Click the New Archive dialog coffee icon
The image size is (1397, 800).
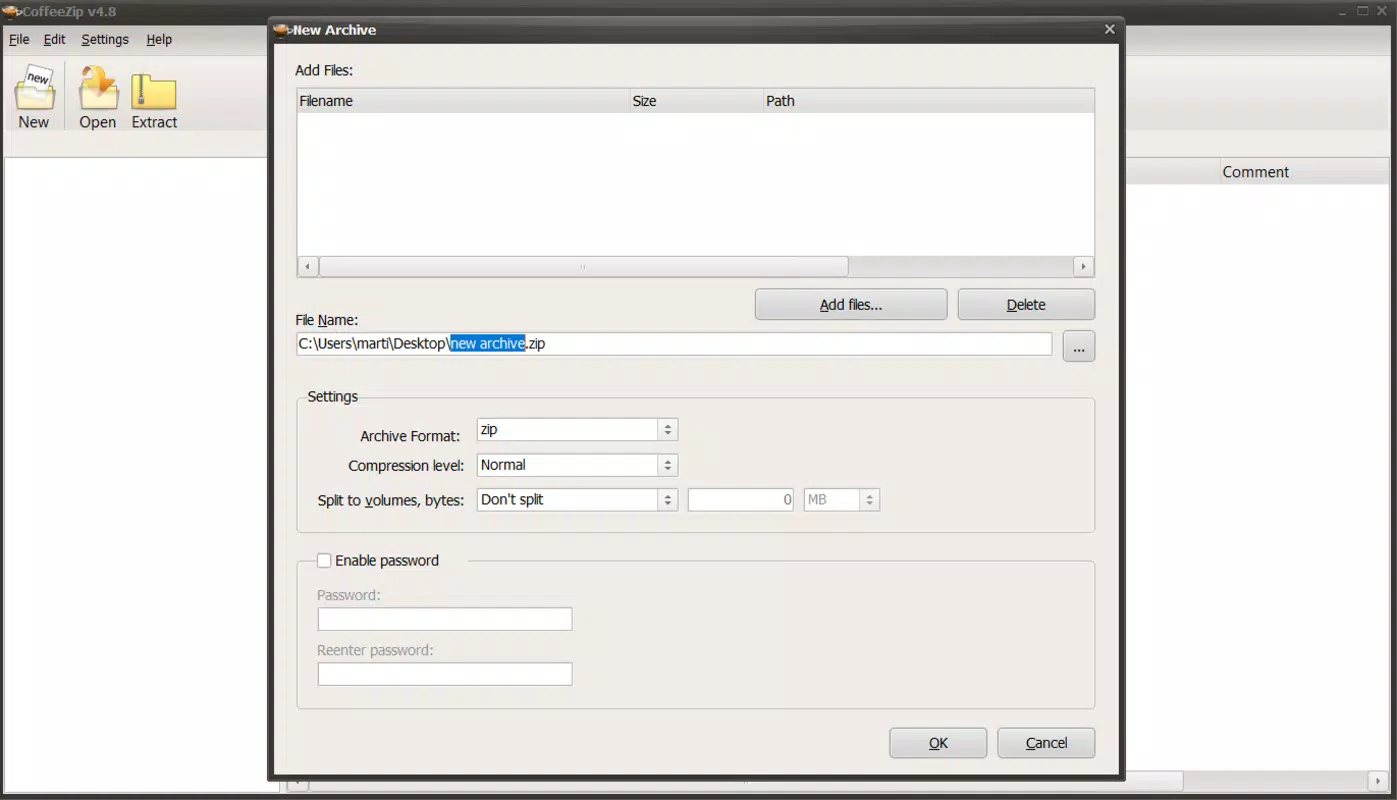282,30
